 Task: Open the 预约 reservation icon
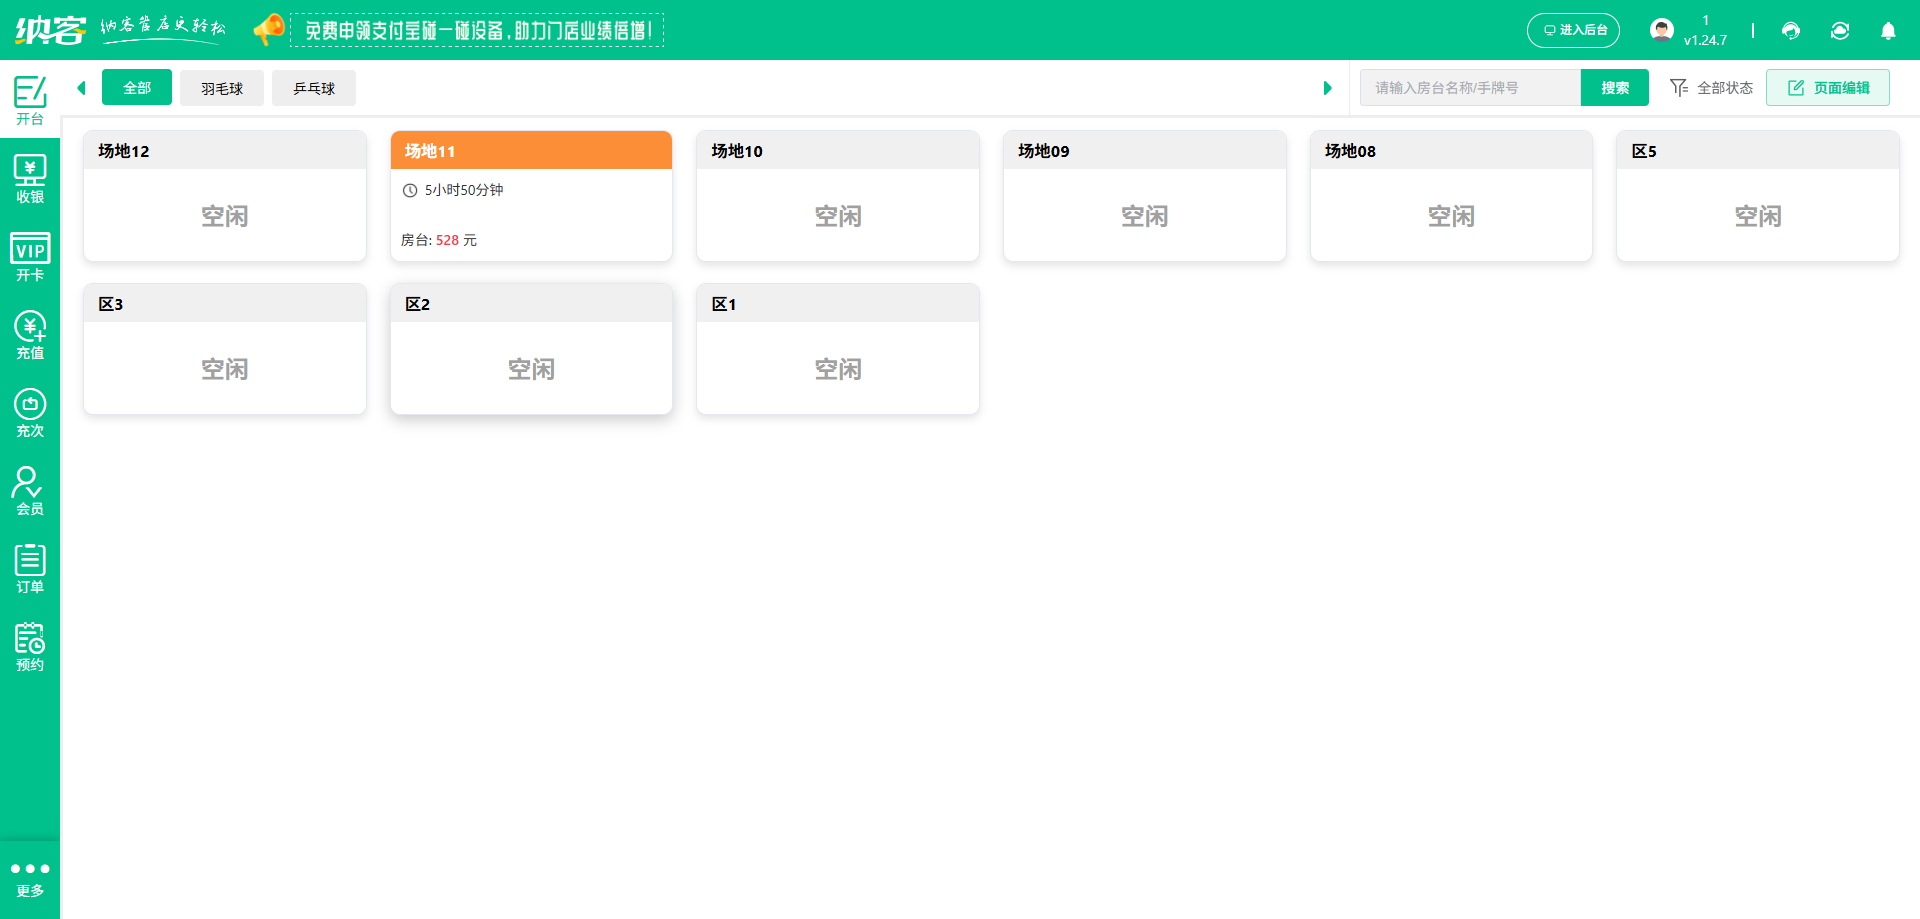[30, 646]
